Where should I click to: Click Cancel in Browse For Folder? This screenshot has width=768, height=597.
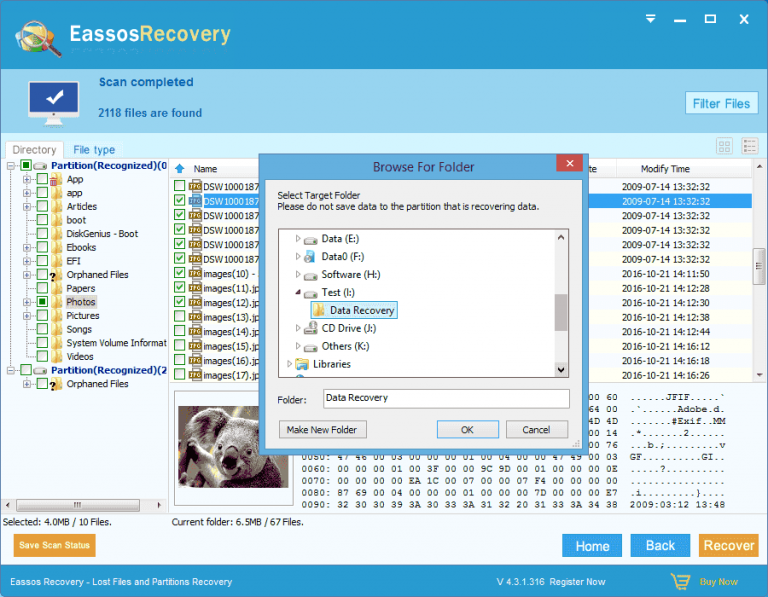536,430
